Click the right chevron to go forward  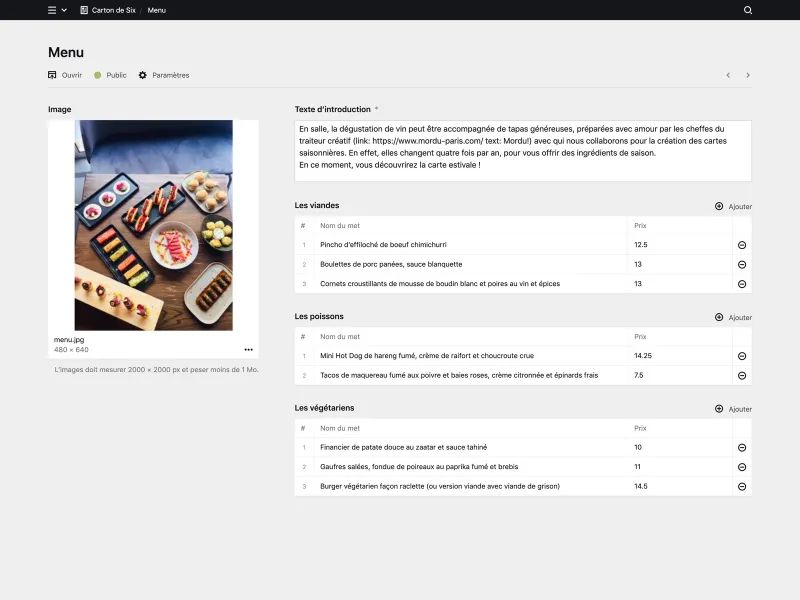[x=748, y=74]
